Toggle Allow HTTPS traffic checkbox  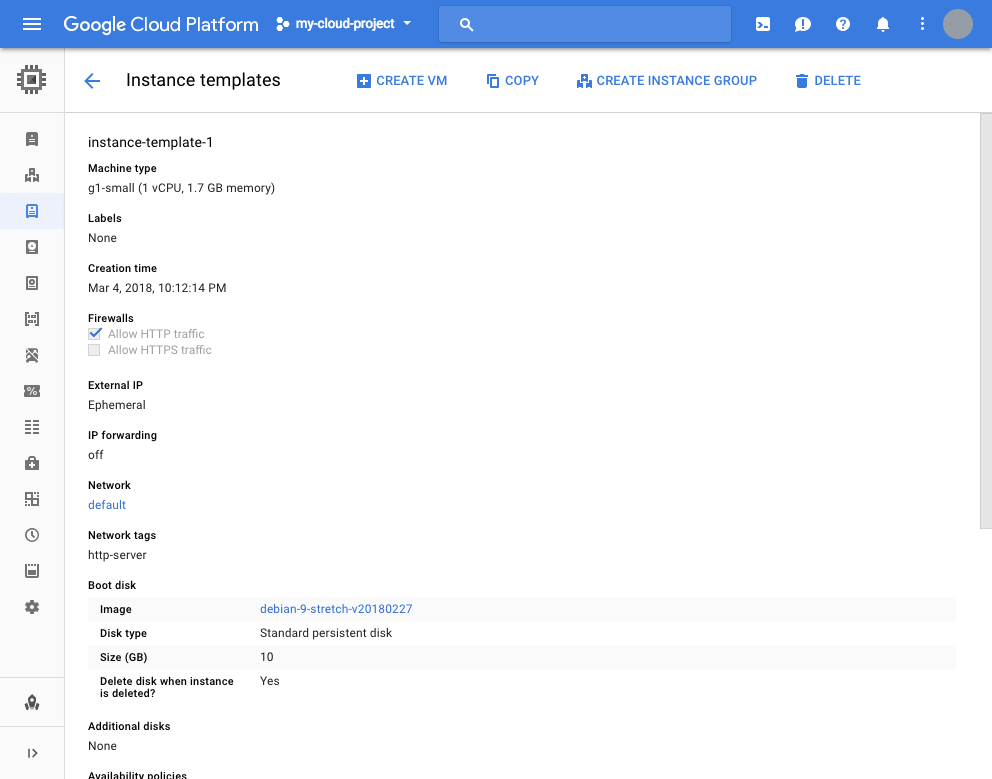94,350
